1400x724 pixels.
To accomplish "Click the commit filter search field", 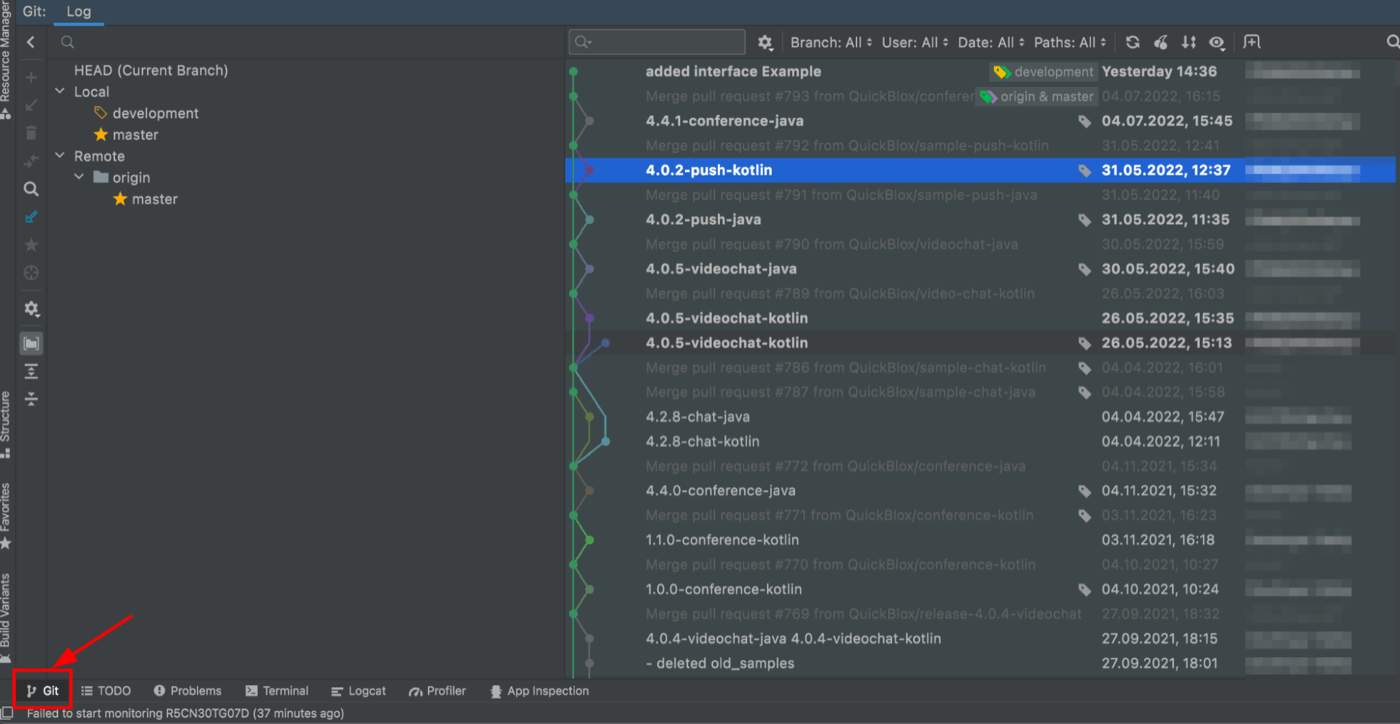I will (655, 42).
